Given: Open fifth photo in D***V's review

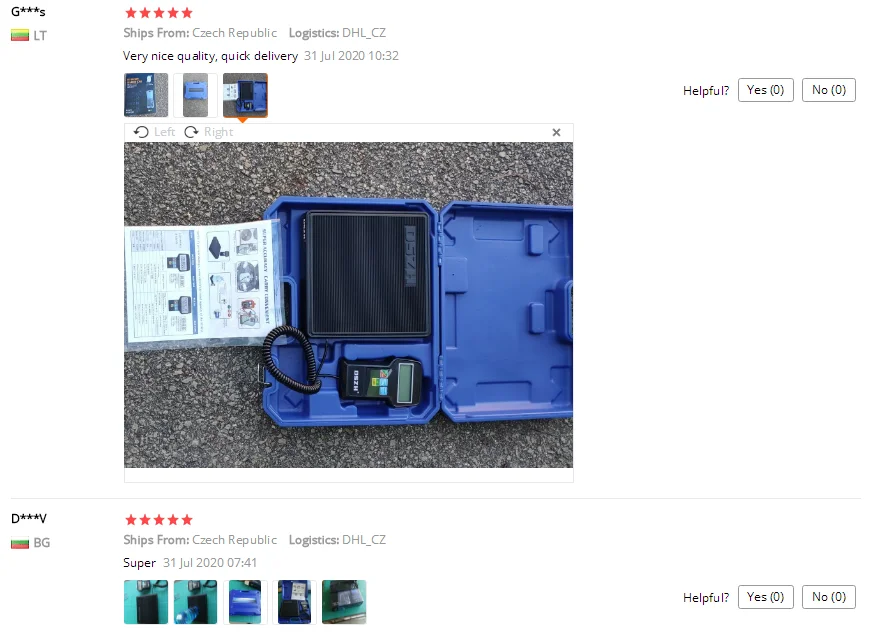Looking at the screenshot, I should click(x=344, y=602).
